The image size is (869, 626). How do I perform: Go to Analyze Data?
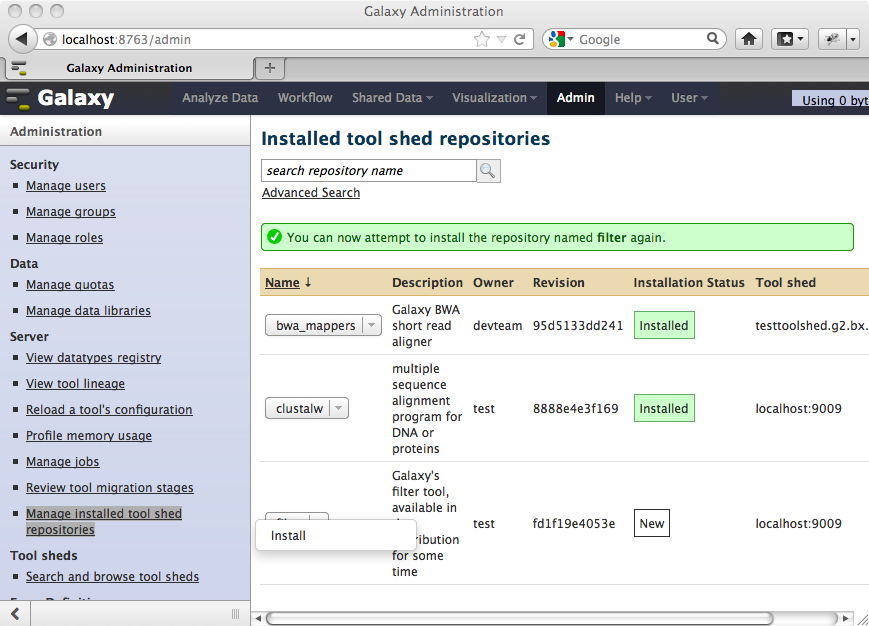point(220,98)
